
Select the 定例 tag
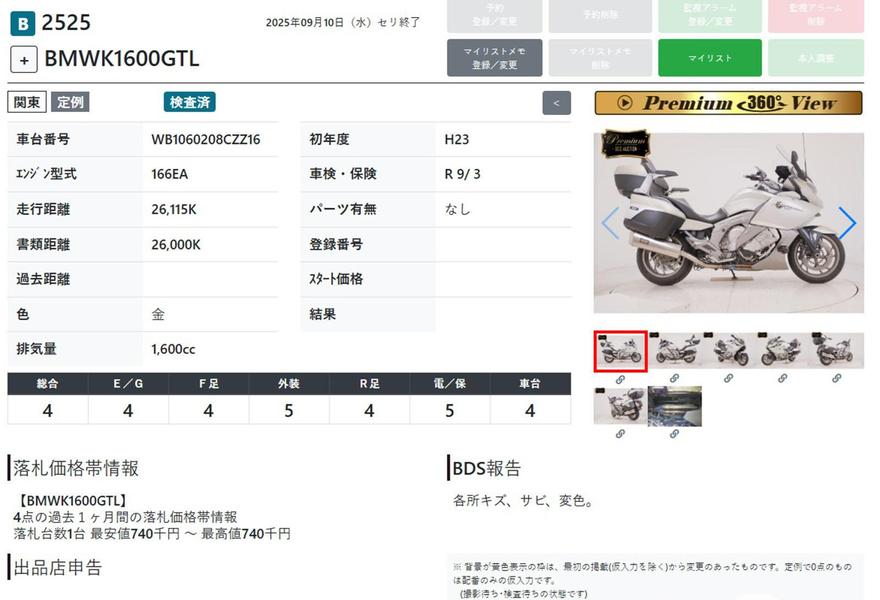point(70,102)
